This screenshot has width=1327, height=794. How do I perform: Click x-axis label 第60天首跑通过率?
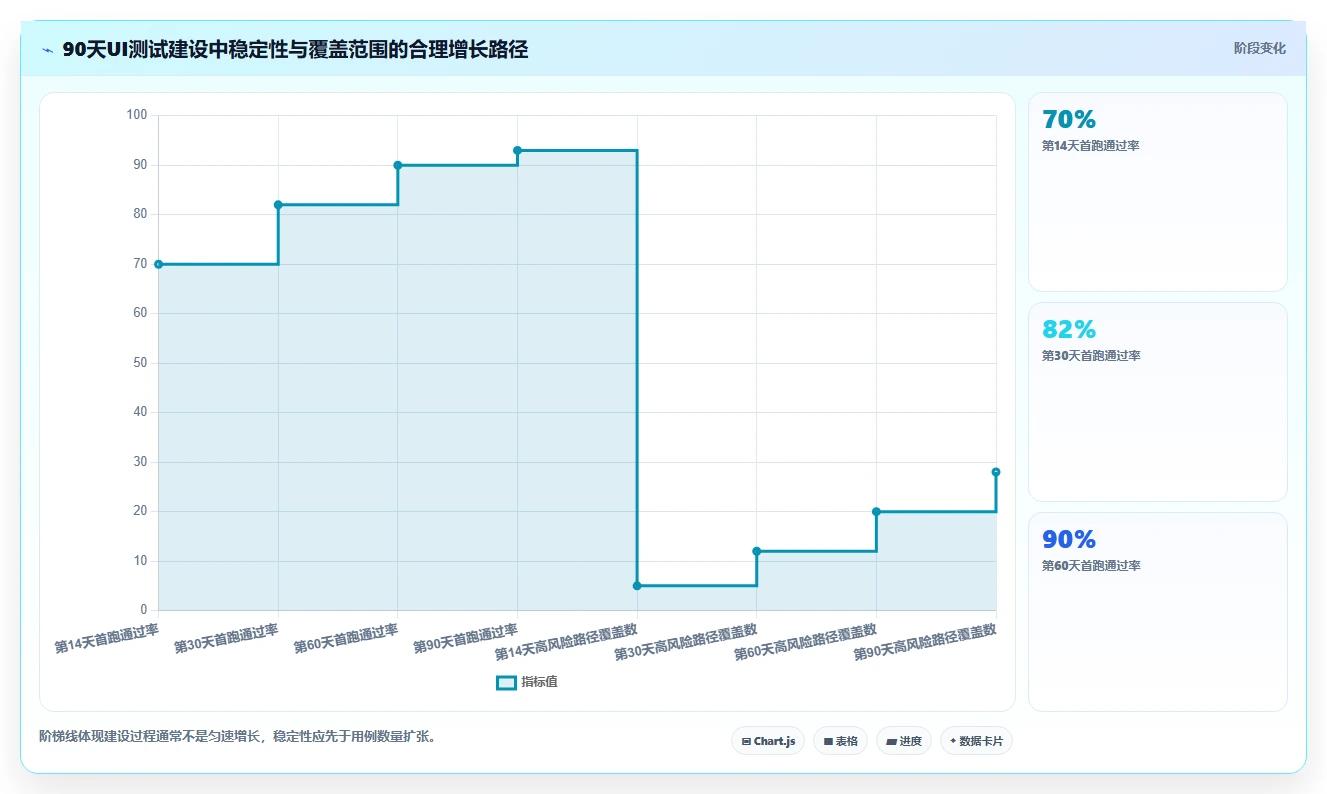[x=346, y=639]
